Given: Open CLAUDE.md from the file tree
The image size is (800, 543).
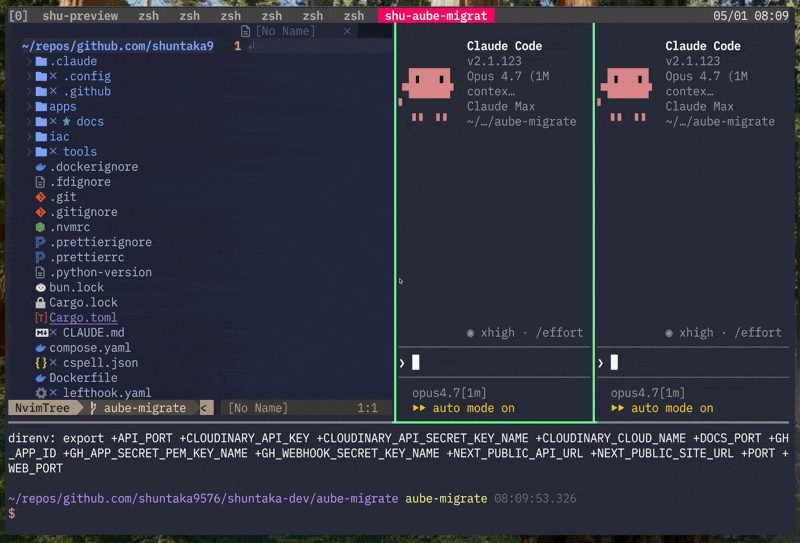Looking at the screenshot, I should click(93, 333).
